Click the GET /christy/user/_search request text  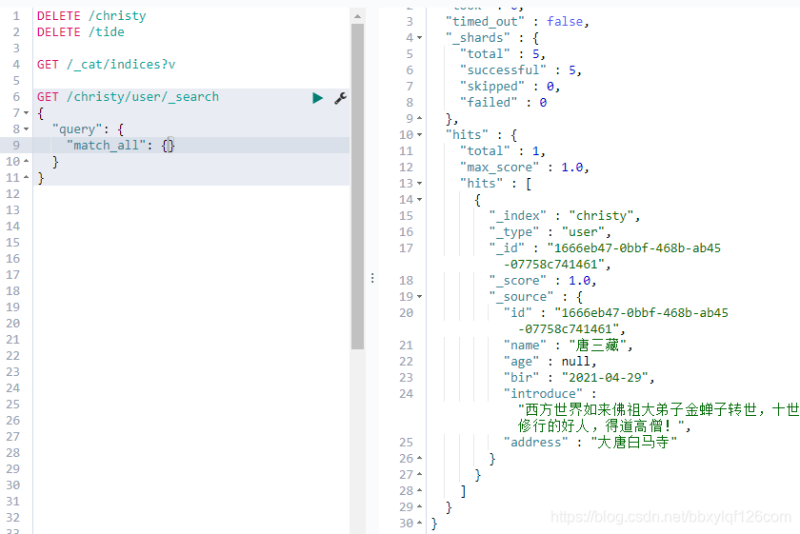128,97
